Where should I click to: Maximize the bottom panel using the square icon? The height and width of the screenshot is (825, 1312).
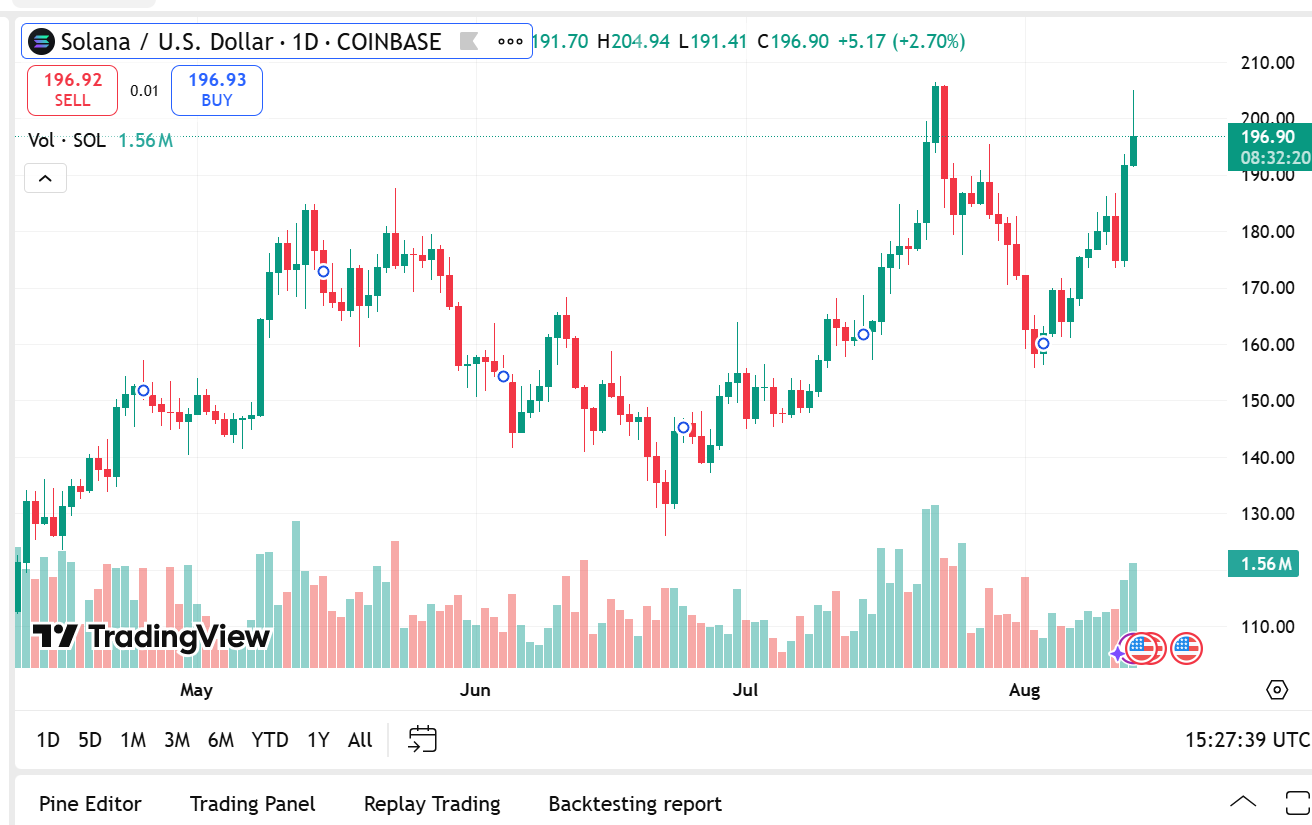pyautogui.click(x=1299, y=803)
